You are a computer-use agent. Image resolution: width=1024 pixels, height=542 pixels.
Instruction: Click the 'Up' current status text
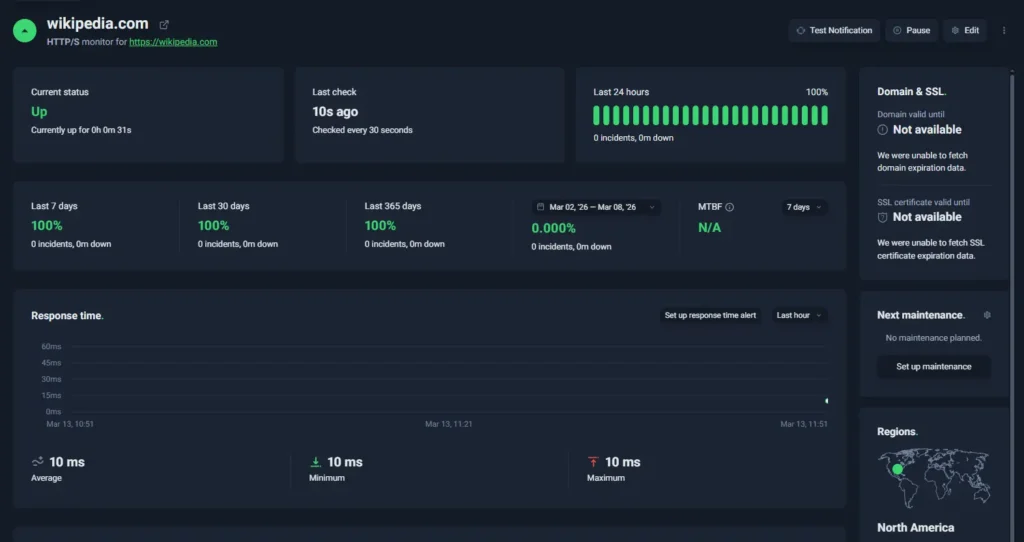tap(39, 112)
